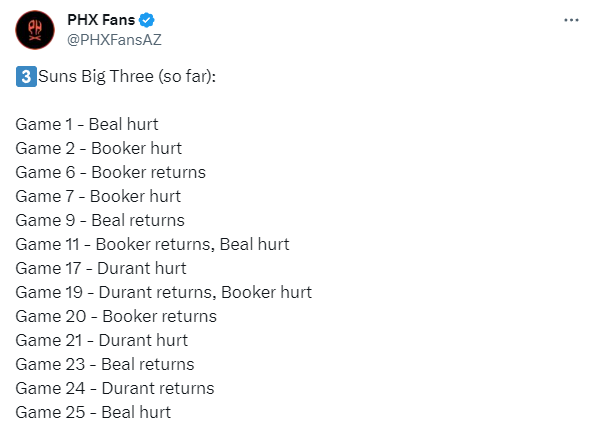Click the 'Game 25 - Beal hurt' line

pyautogui.click(x=93, y=412)
